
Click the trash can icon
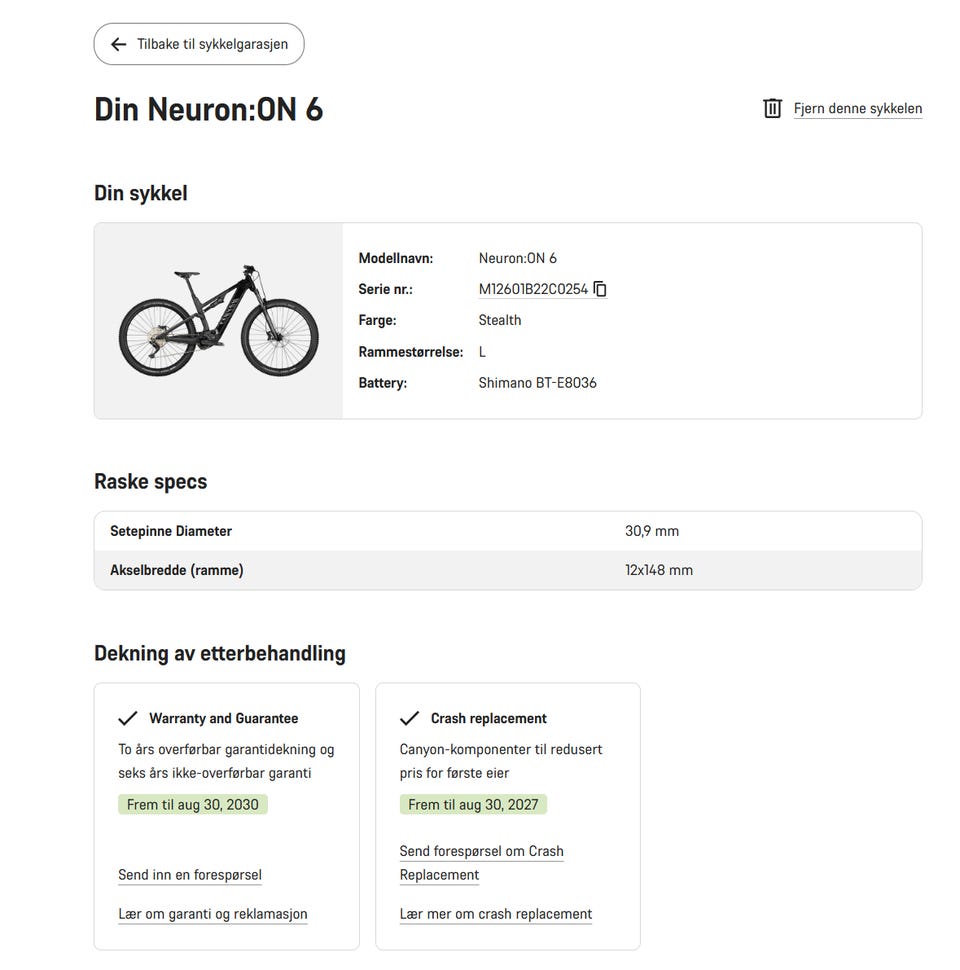click(x=772, y=108)
